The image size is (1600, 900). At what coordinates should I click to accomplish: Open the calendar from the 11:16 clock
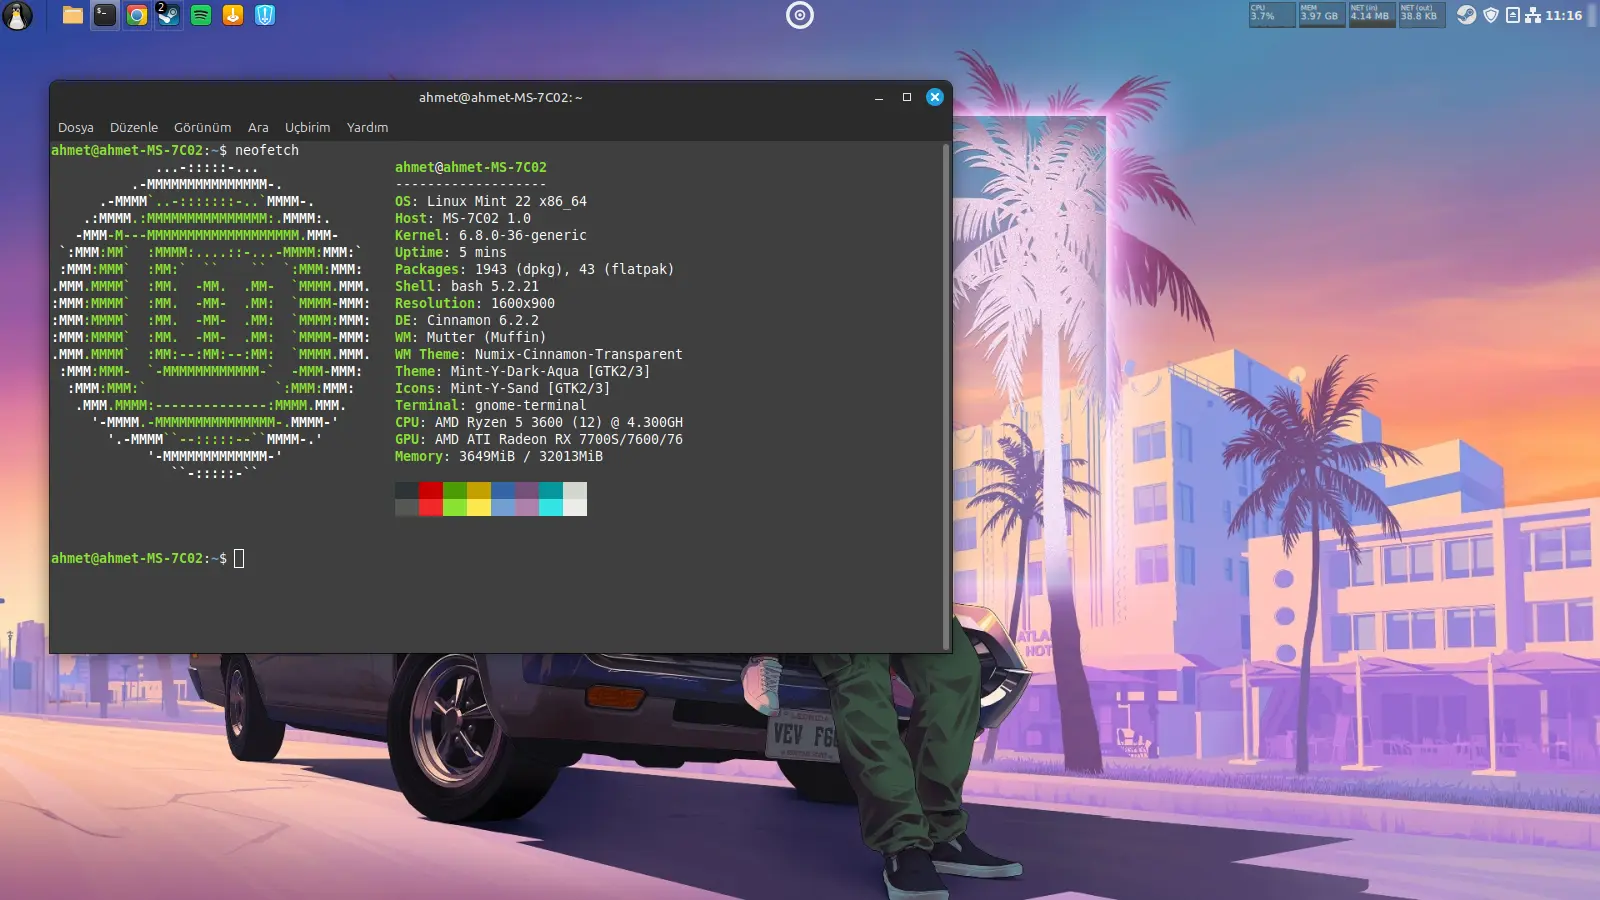click(1564, 15)
